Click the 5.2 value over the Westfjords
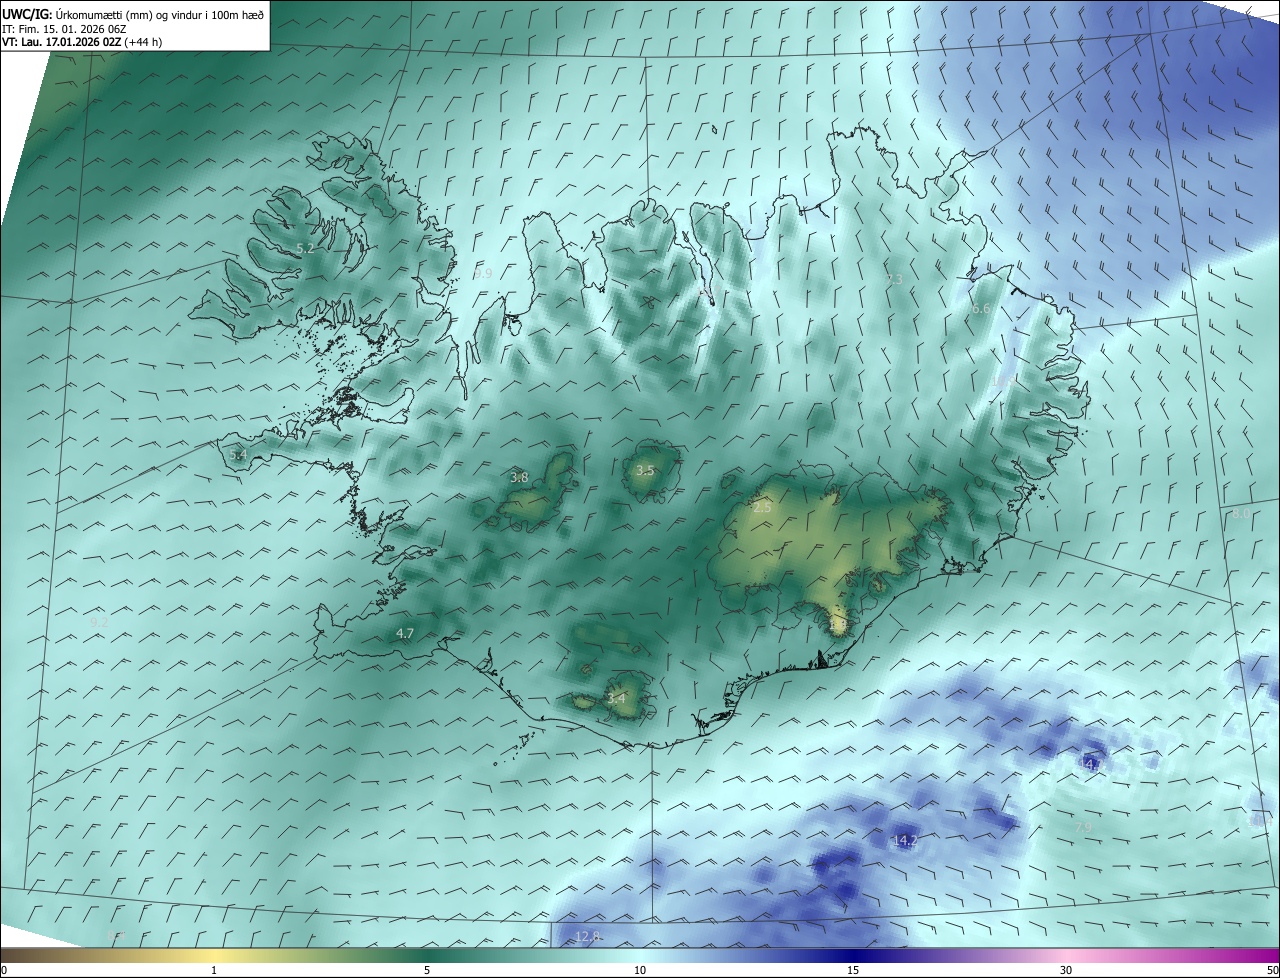This screenshot has width=1280, height=978. pyautogui.click(x=306, y=247)
